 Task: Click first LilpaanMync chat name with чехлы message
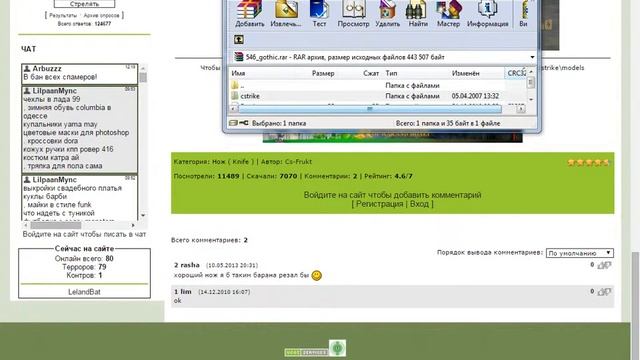55,91
